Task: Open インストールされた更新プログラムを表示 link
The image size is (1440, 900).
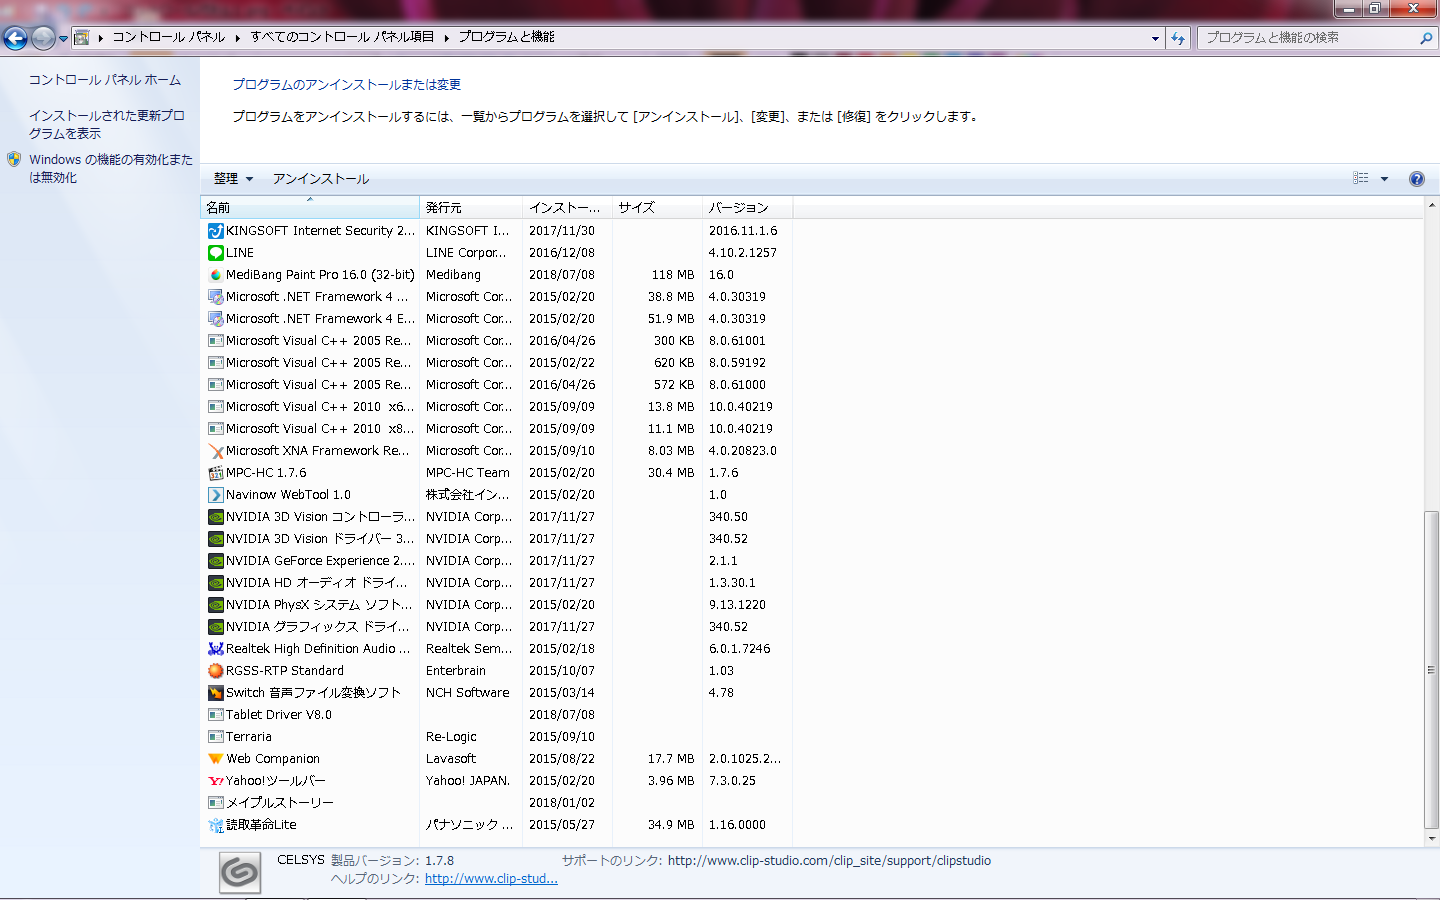Action: [x=107, y=125]
